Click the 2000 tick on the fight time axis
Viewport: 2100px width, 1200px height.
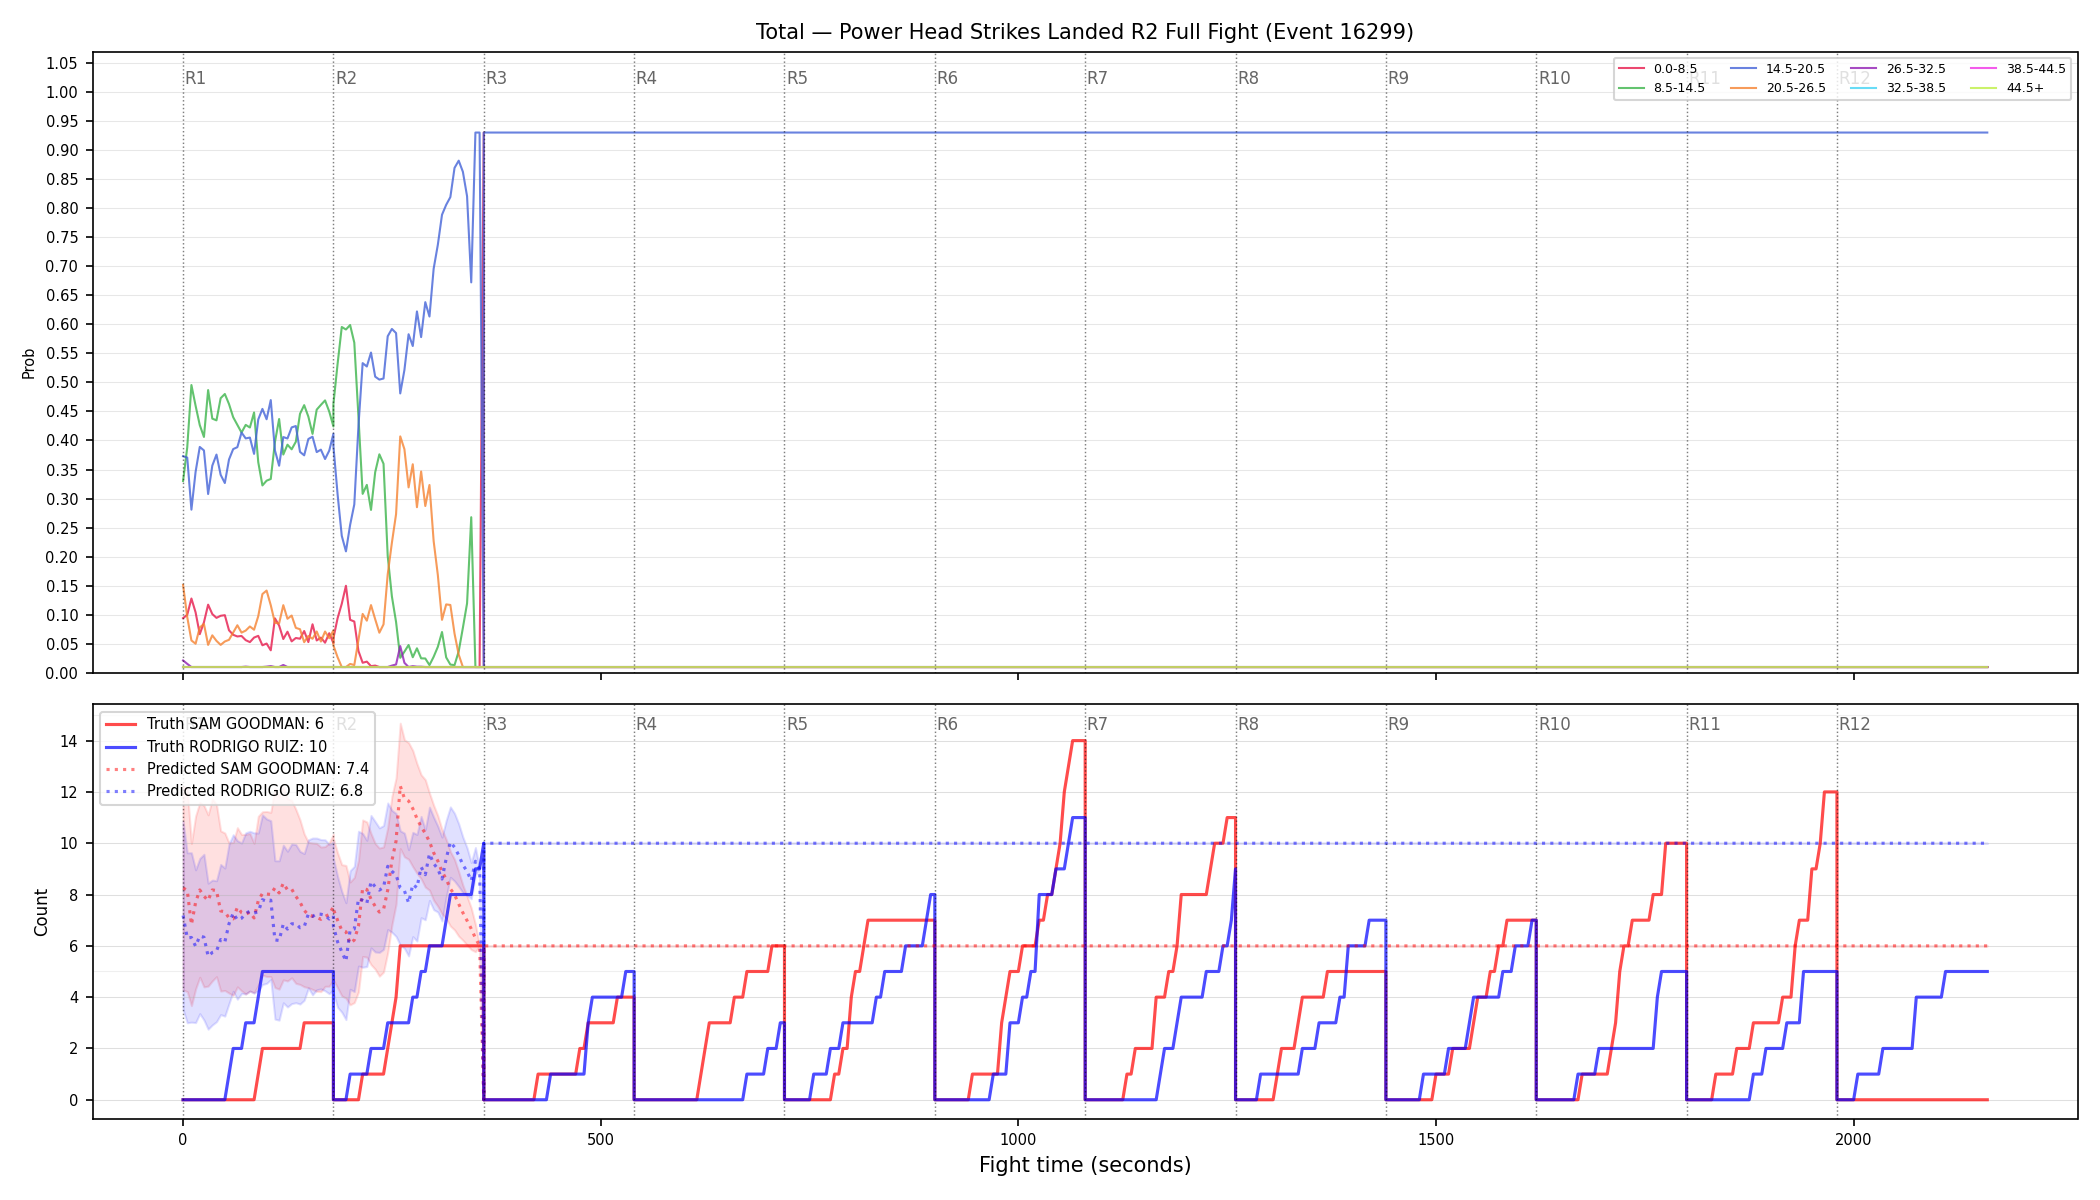(x=1854, y=1139)
